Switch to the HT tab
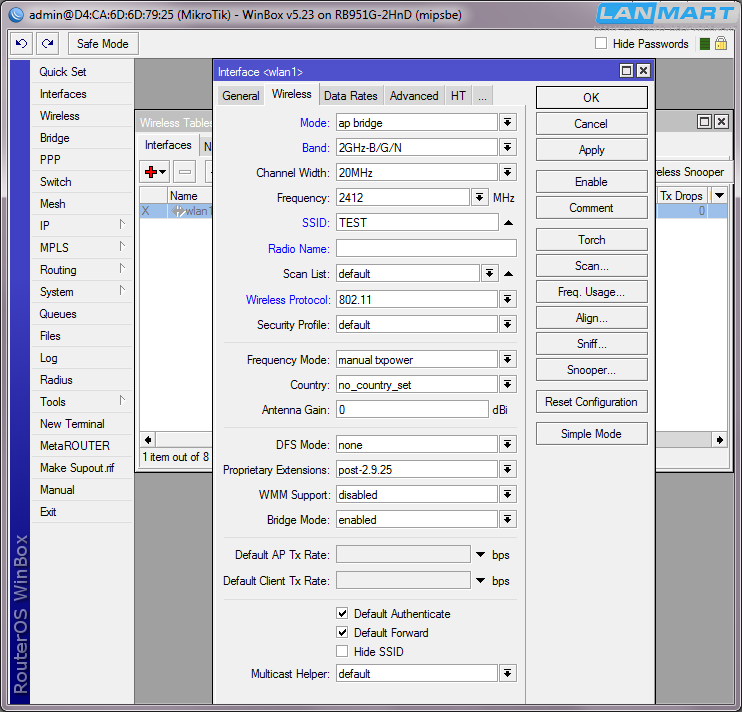This screenshot has height=712, width=742. click(458, 96)
